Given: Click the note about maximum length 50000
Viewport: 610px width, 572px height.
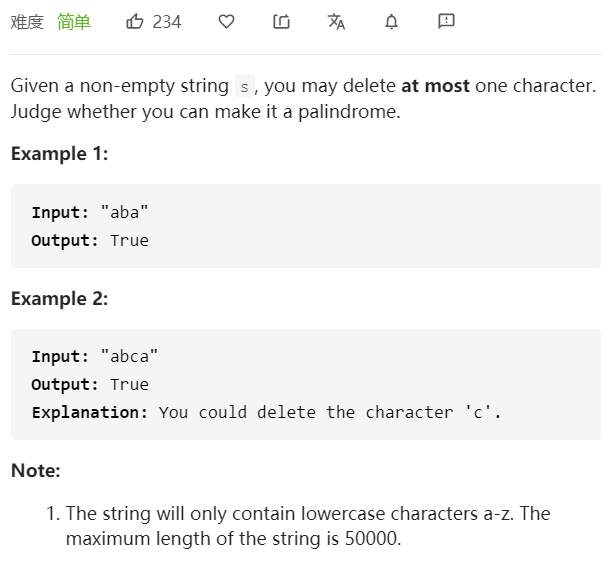Looking at the screenshot, I should tap(308, 526).
